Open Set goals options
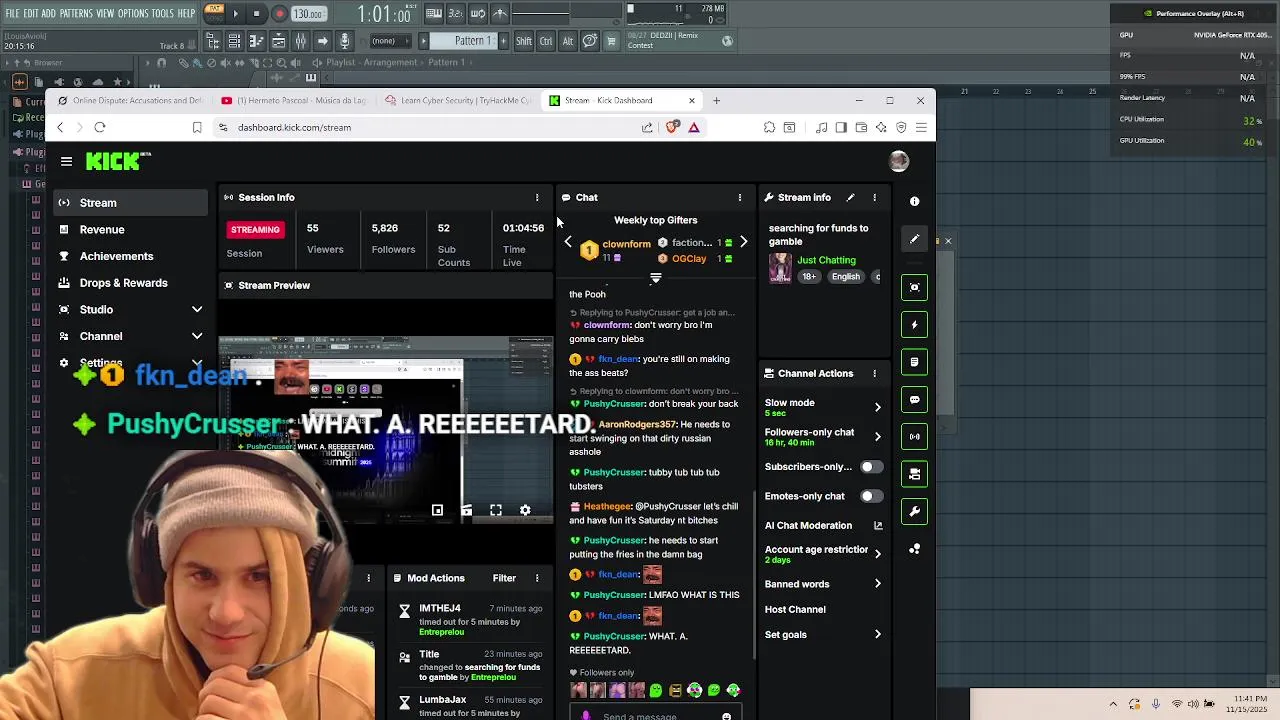This screenshot has width=1280, height=720. [823, 634]
